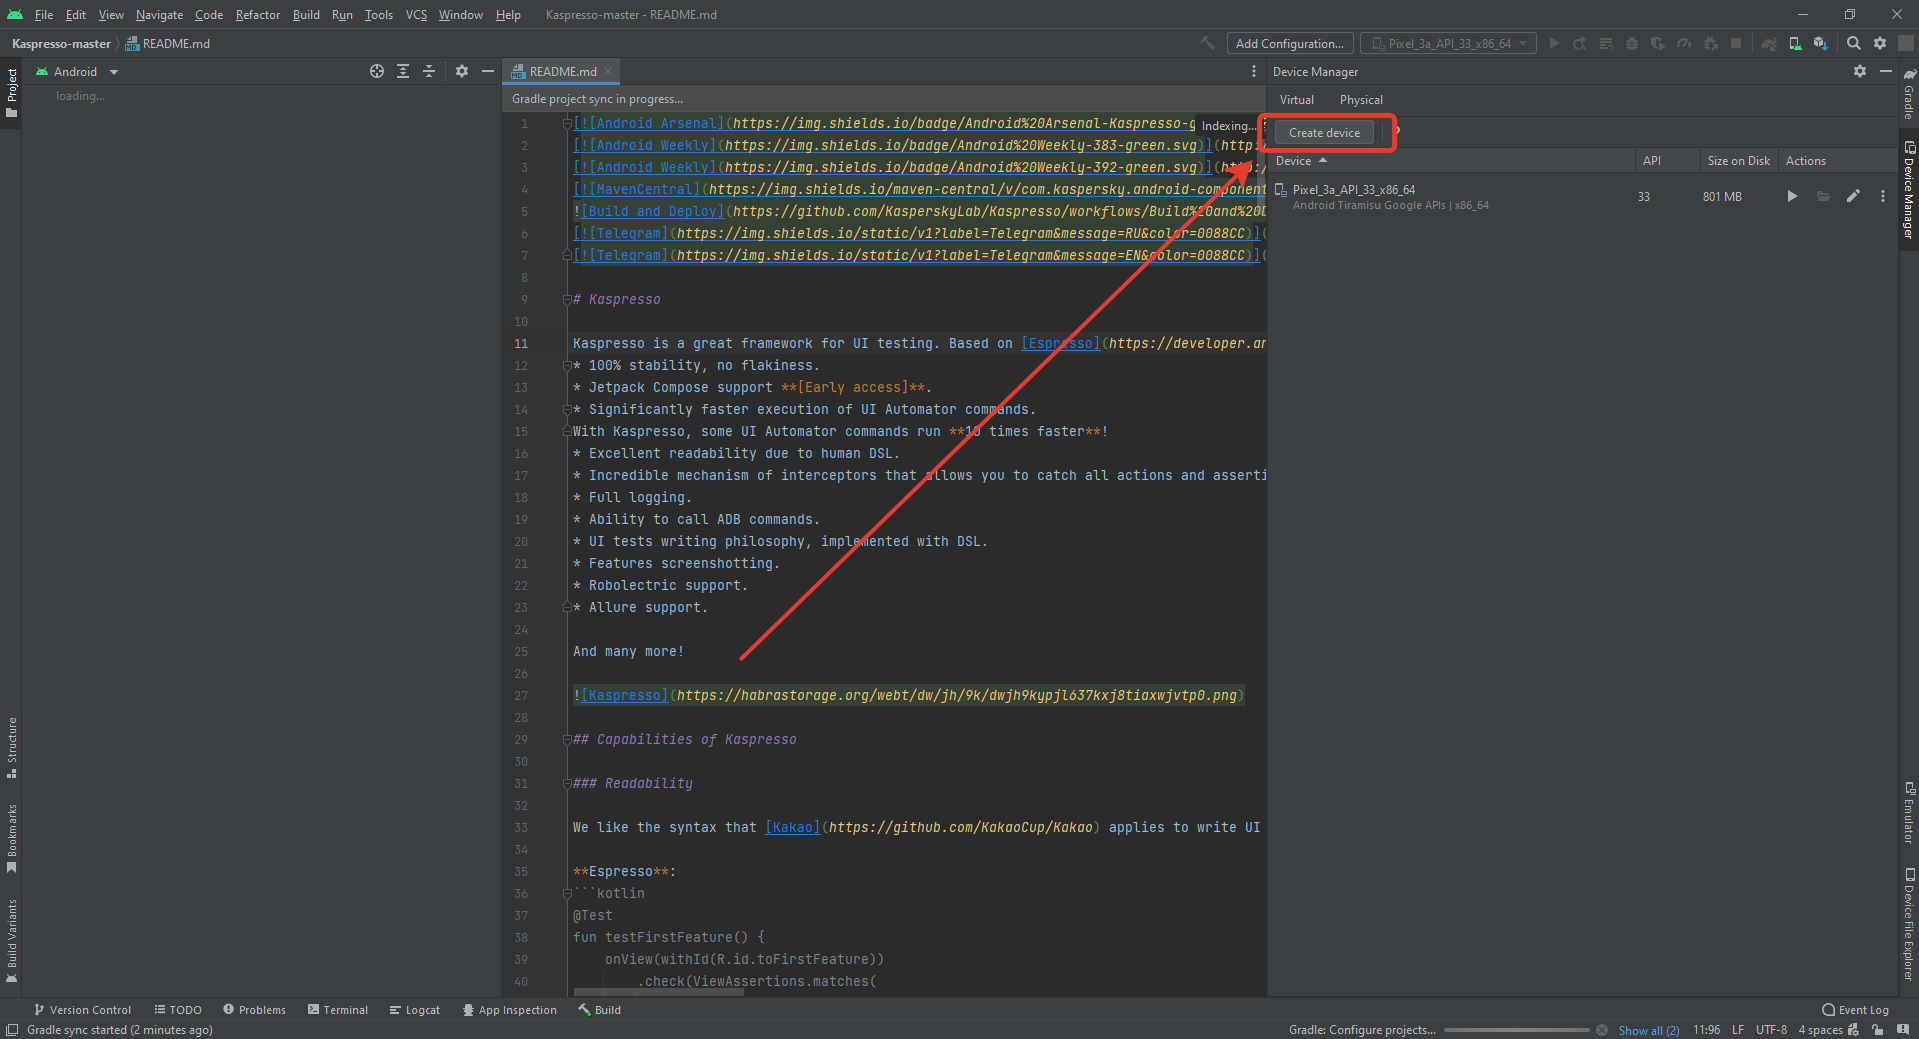Click Apply Changes and Restart Activity icon

1580,43
